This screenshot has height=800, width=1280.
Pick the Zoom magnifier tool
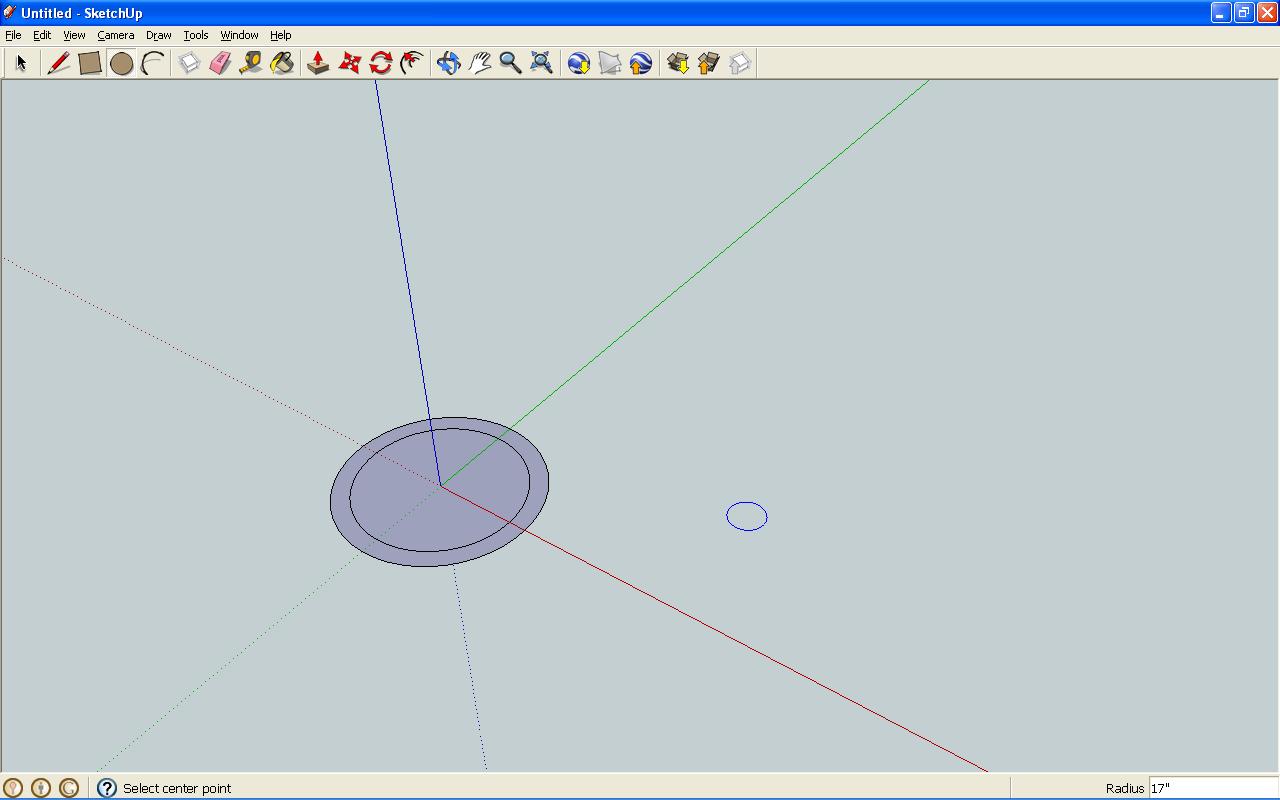510,63
